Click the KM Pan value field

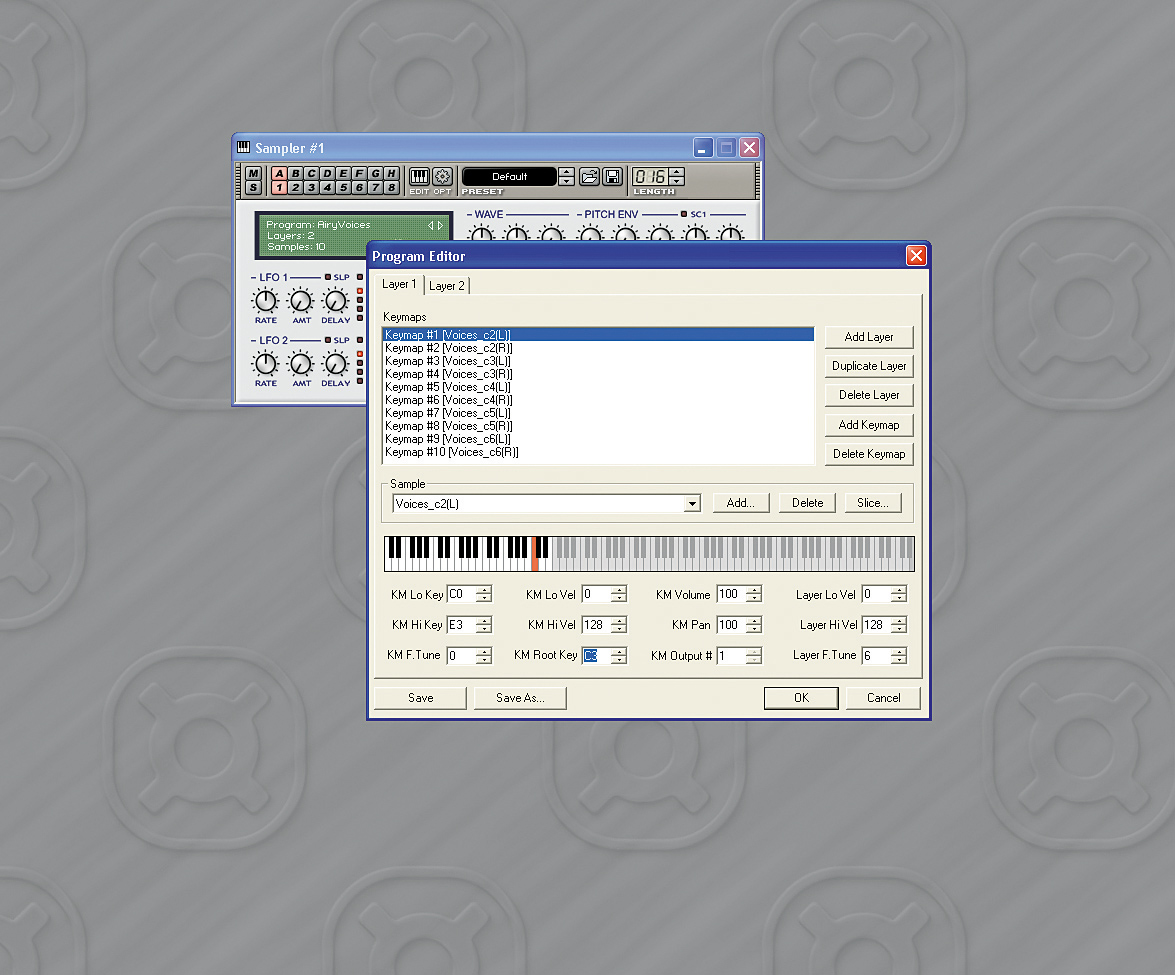pyautogui.click(x=731, y=624)
